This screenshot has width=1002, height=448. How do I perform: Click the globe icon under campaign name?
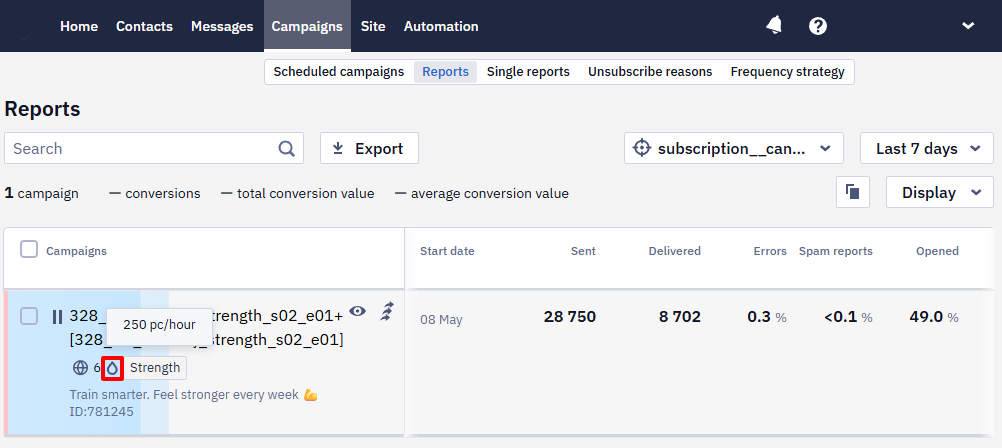pos(80,367)
